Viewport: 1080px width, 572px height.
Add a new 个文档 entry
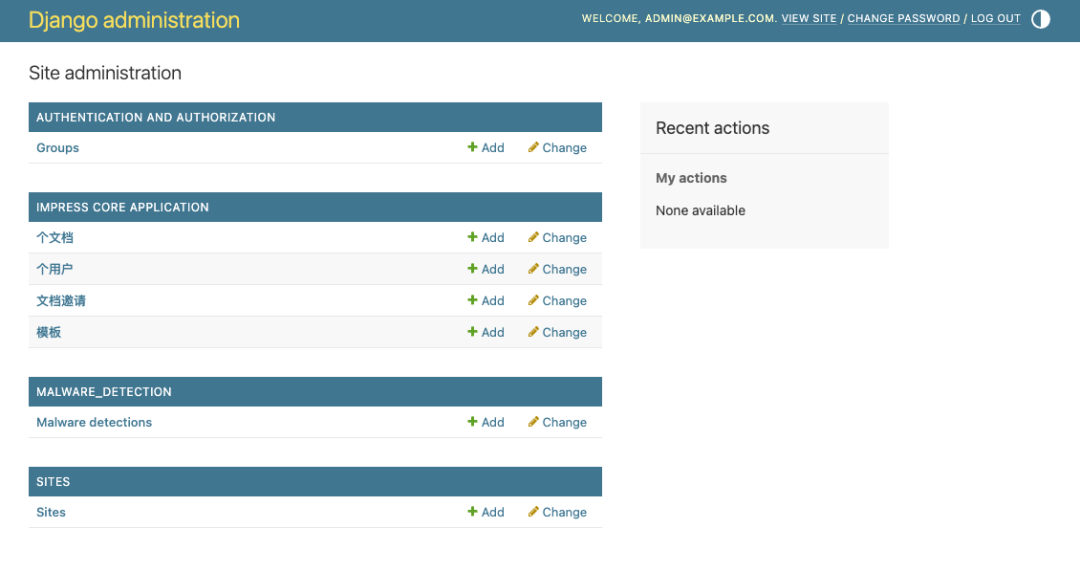tap(486, 237)
